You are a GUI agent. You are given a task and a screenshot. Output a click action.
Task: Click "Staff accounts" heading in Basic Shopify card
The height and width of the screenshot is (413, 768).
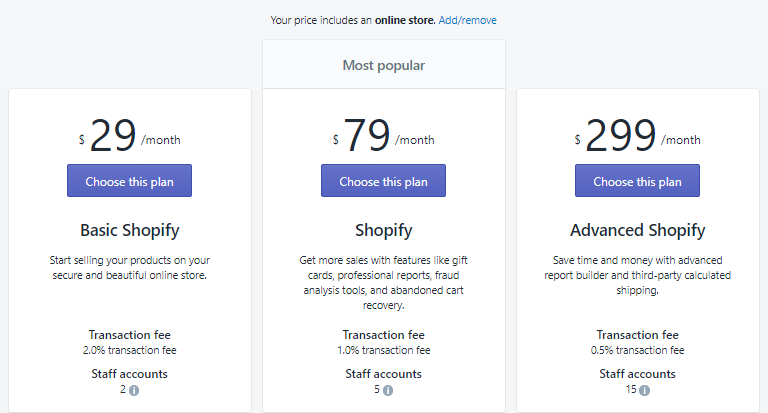(x=129, y=374)
